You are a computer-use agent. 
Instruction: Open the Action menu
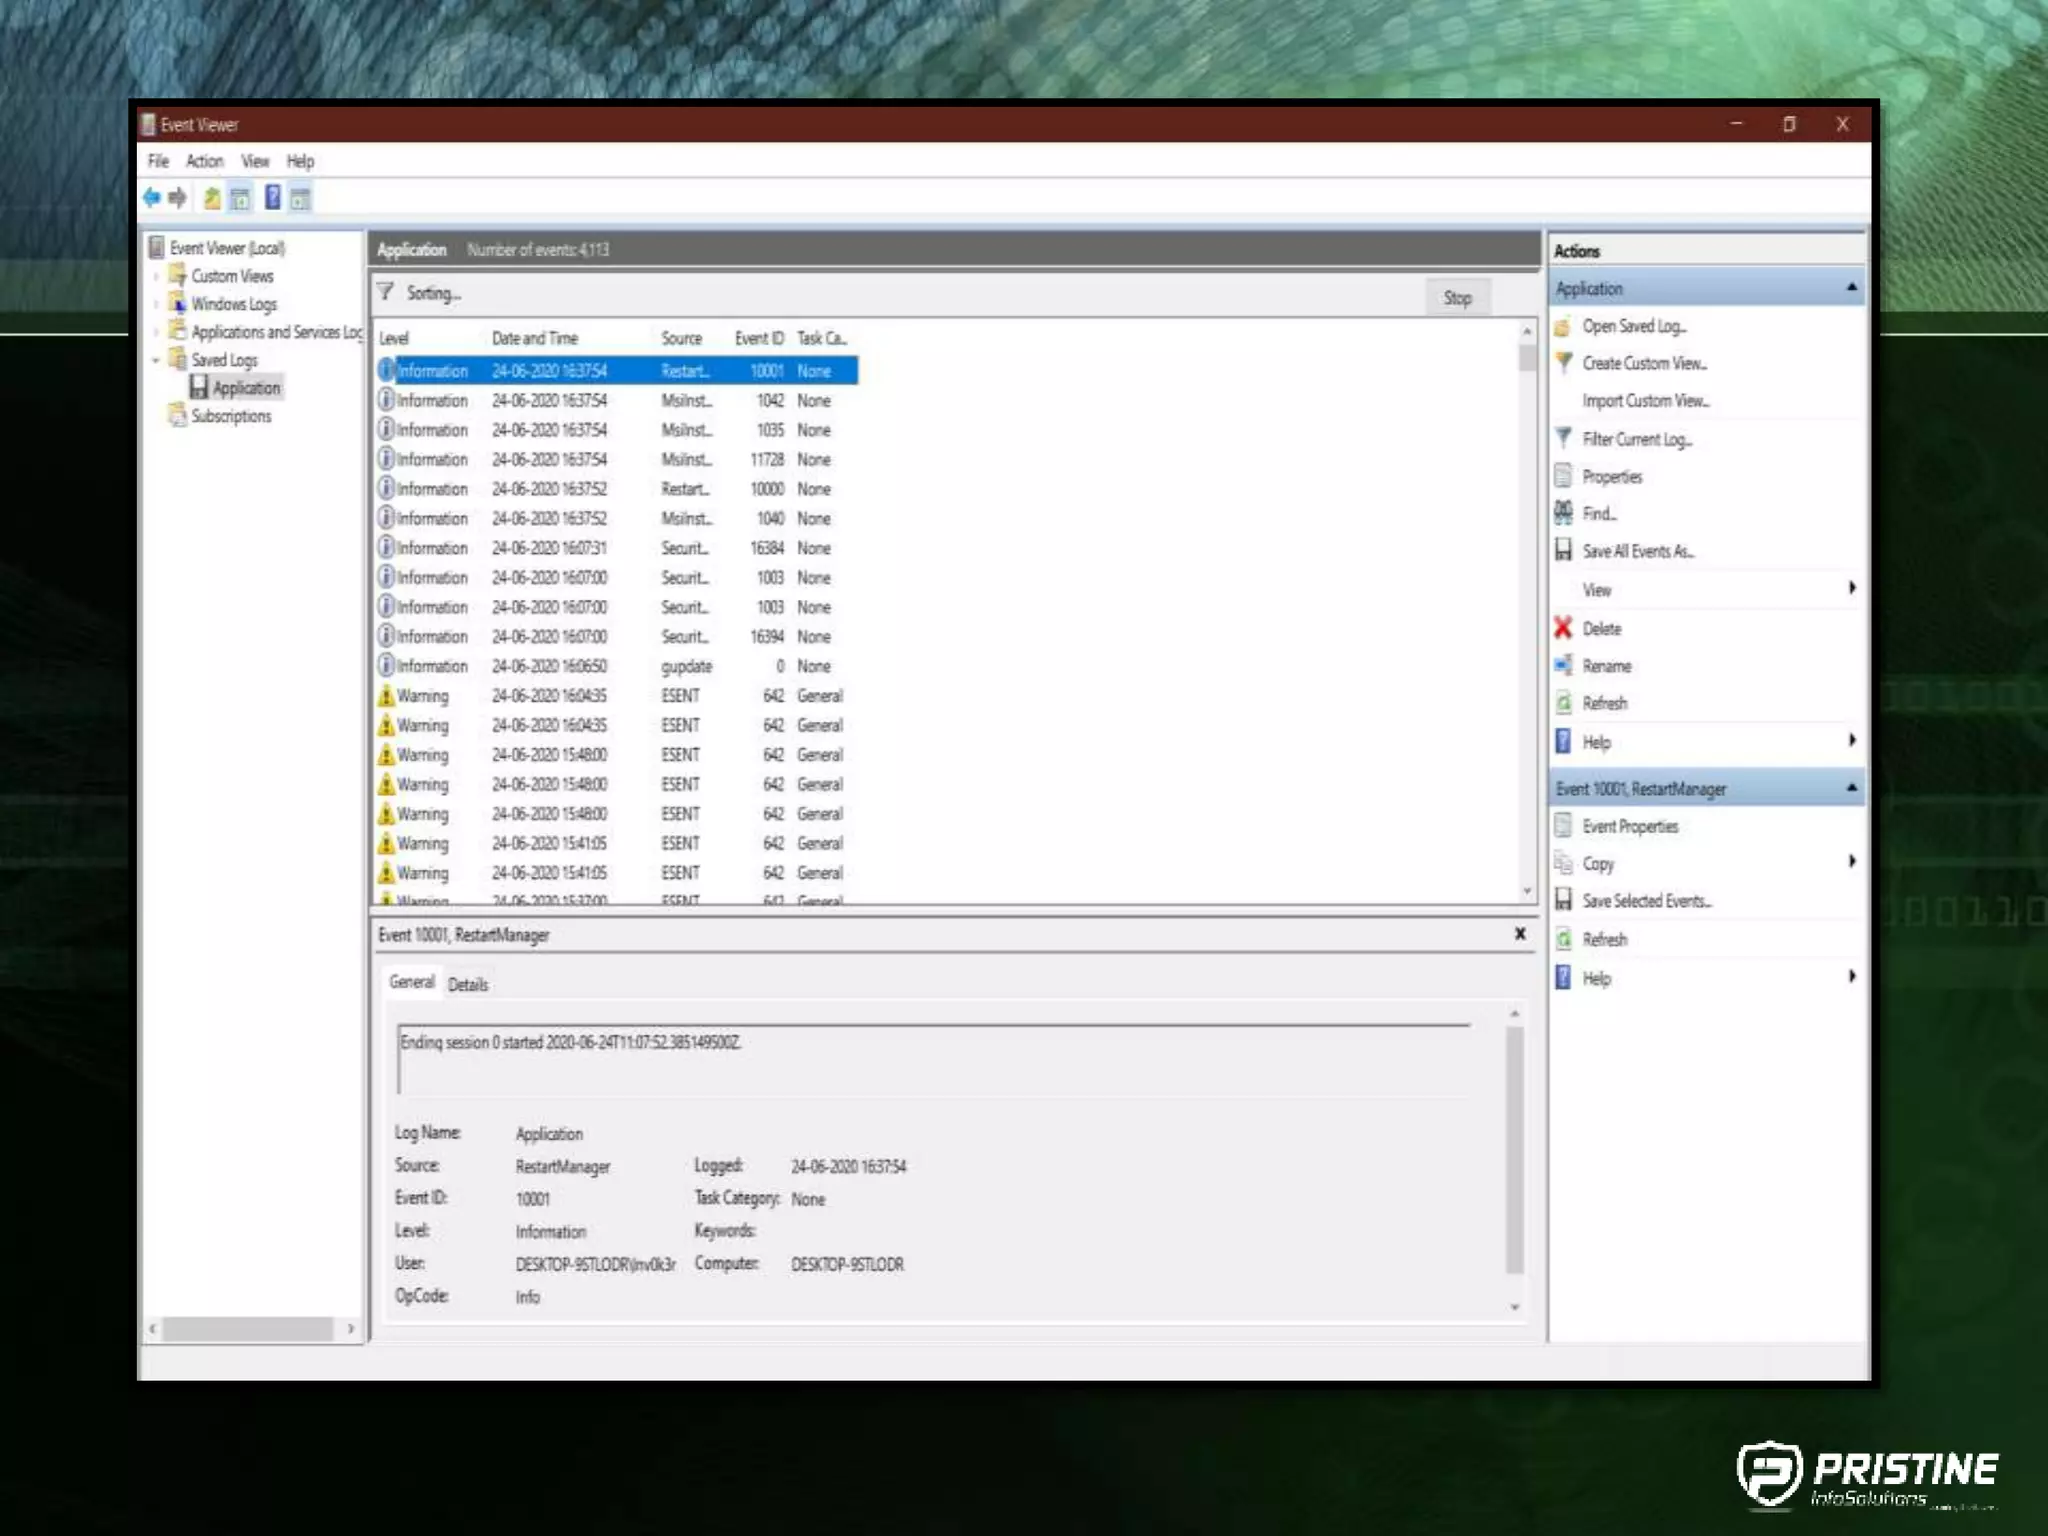click(x=204, y=161)
